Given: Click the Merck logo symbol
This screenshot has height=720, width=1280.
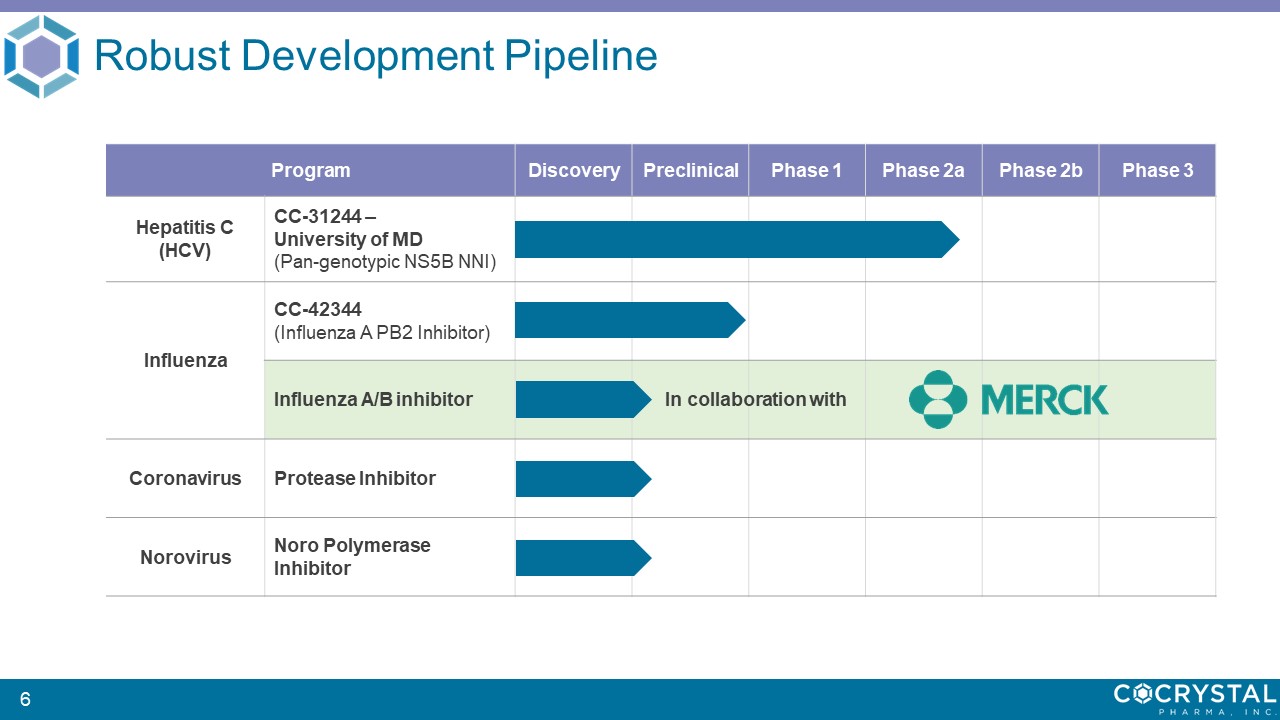Looking at the screenshot, I should (937, 399).
